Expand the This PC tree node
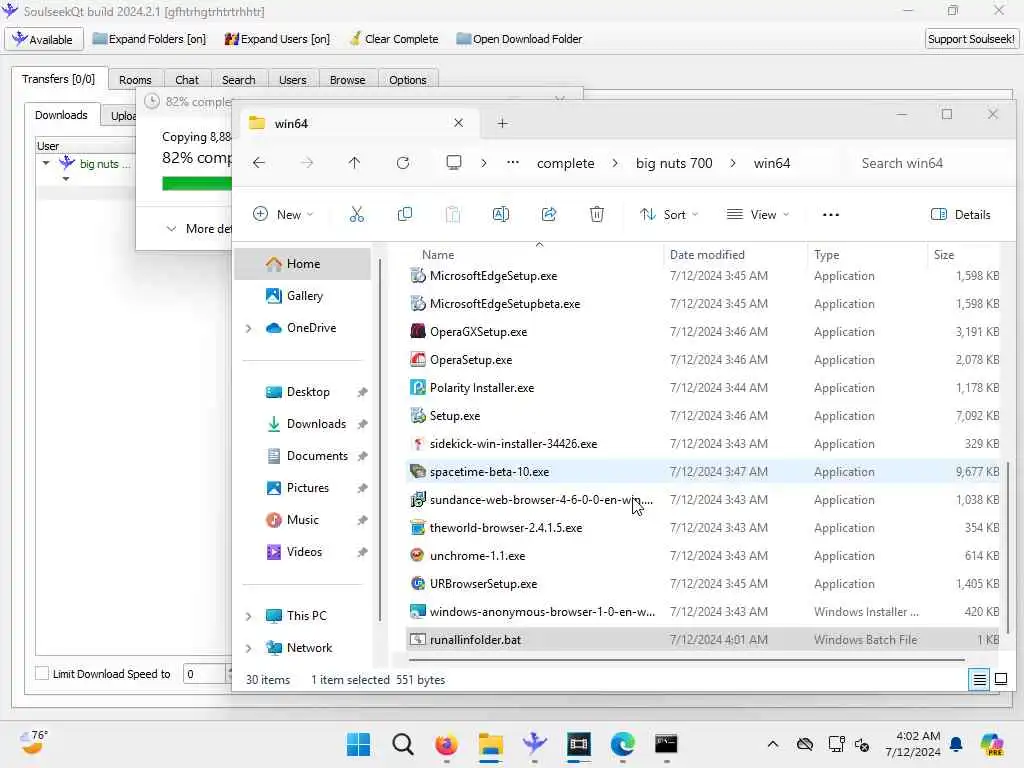Image resolution: width=1024 pixels, height=768 pixels. [x=248, y=616]
